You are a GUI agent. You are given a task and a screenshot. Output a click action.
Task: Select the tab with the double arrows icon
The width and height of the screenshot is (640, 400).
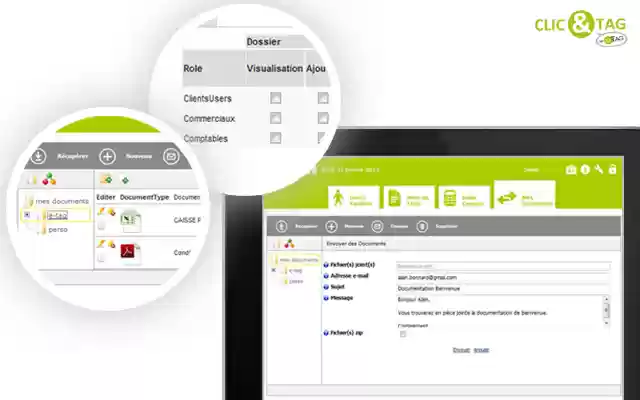point(524,195)
